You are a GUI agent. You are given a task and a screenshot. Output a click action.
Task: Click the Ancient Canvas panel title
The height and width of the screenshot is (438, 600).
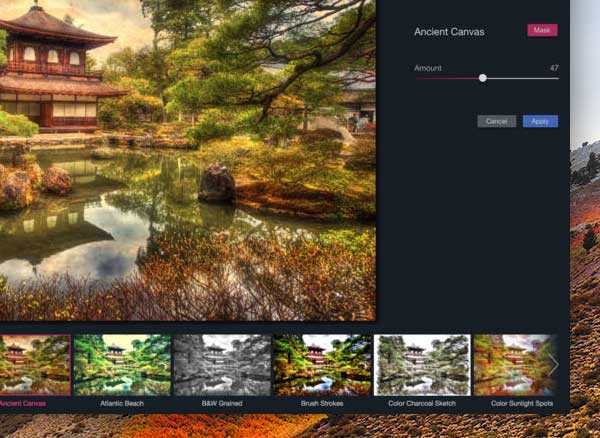click(x=449, y=32)
